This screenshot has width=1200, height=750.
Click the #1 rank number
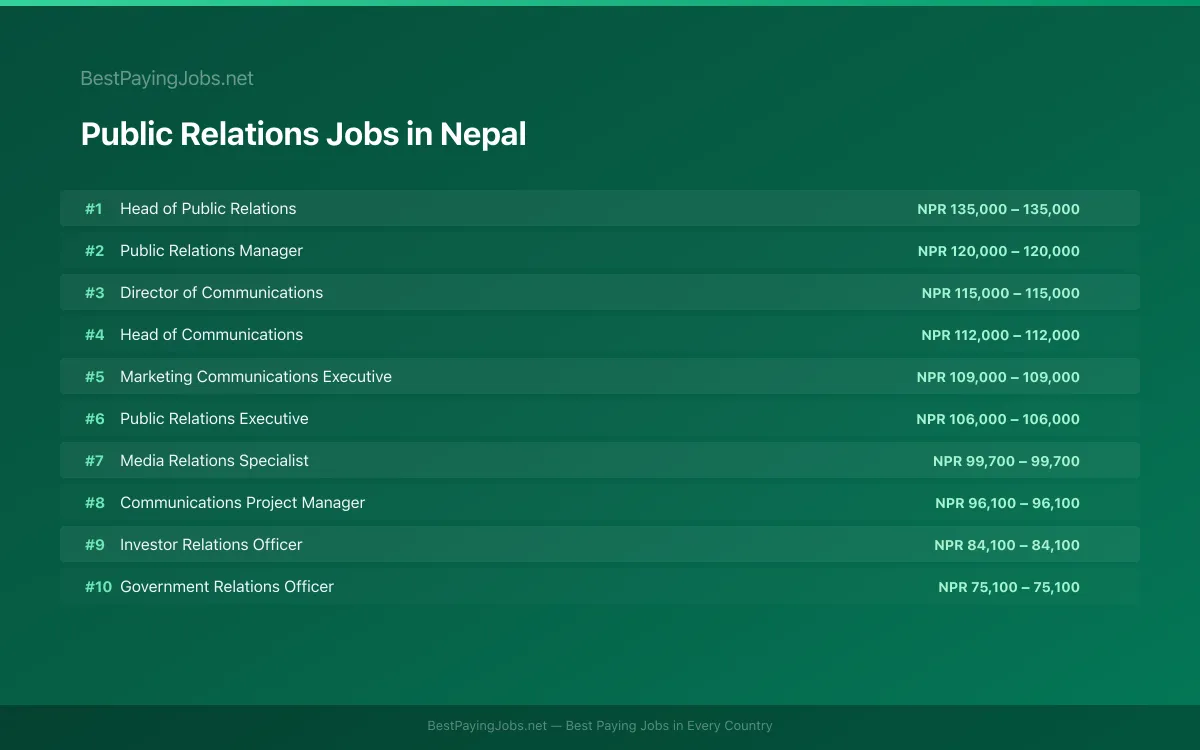coord(93,209)
